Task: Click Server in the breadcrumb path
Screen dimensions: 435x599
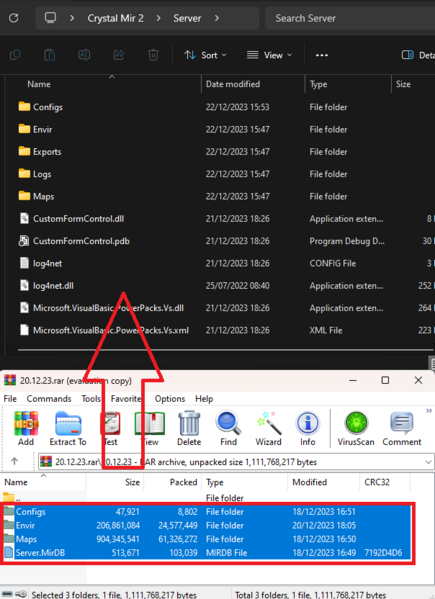Action: coord(187,18)
